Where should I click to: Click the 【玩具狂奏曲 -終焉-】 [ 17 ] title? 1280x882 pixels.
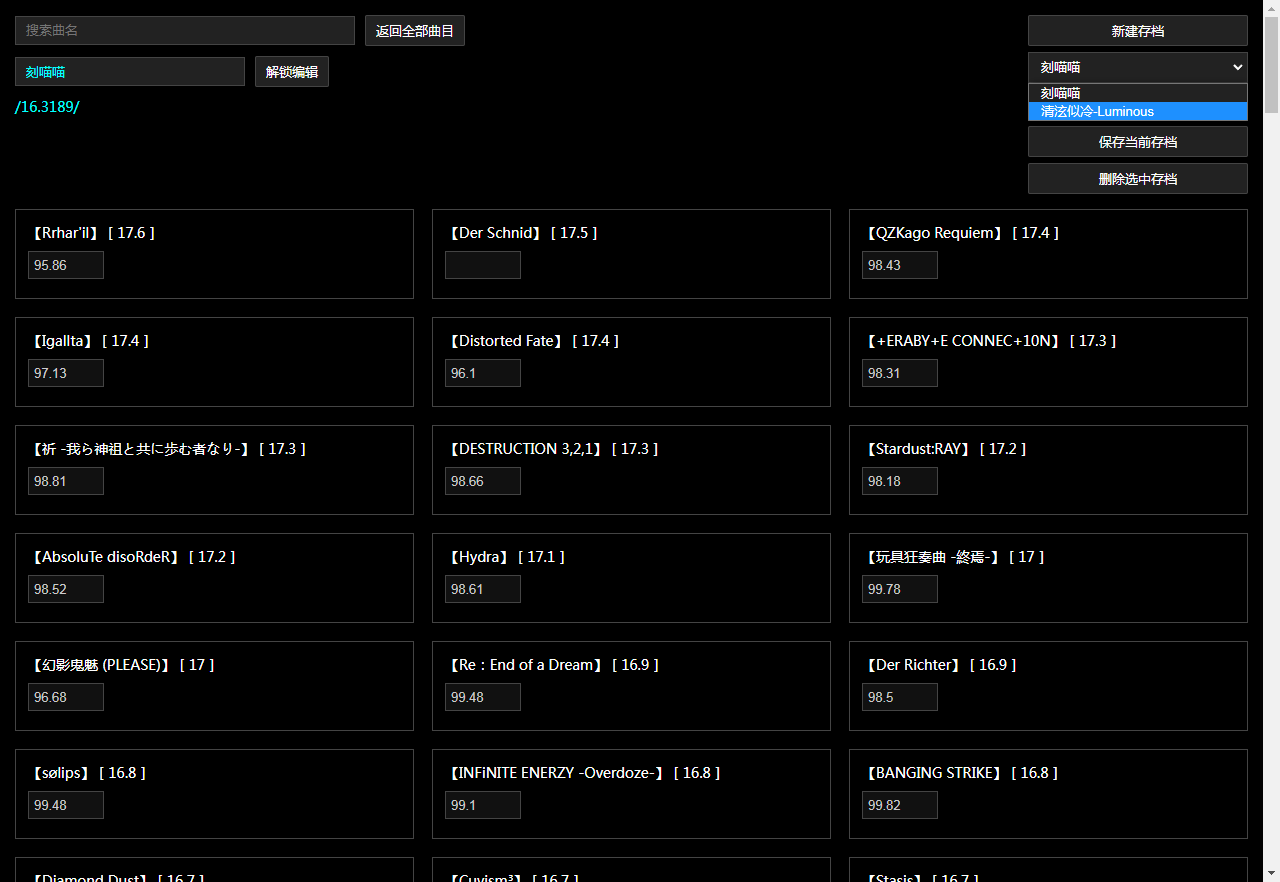[x=953, y=557]
